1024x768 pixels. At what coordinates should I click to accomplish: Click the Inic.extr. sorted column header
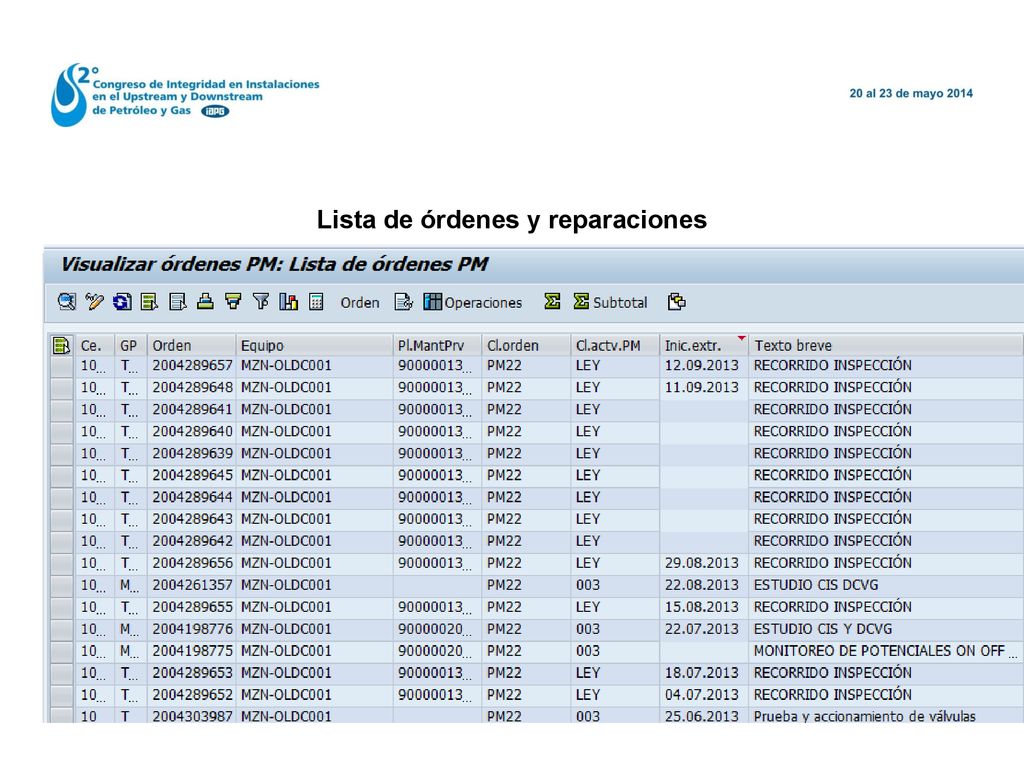click(704, 345)
